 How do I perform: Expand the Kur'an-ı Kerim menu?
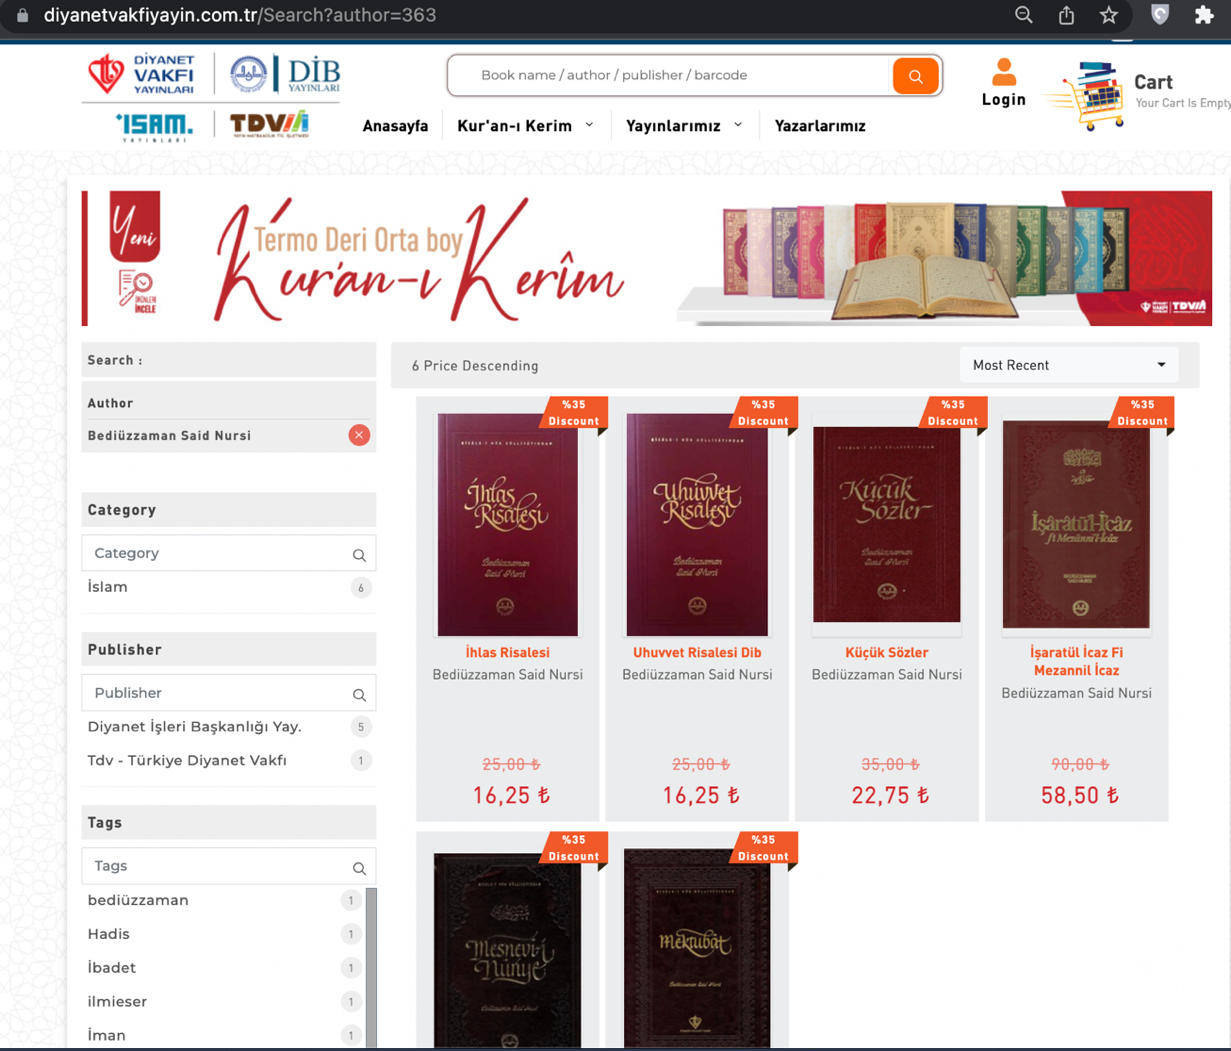(x=525, y=126)
